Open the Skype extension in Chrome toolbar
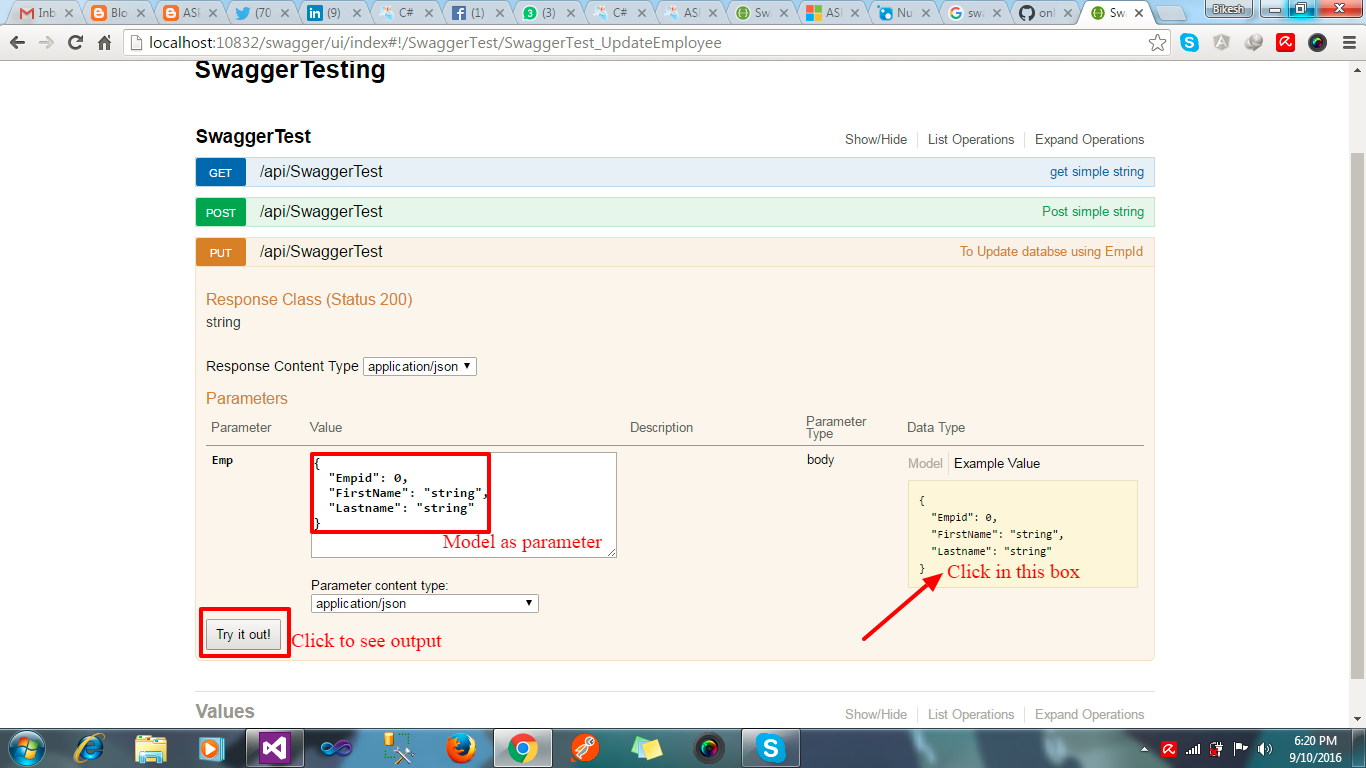This screenshot has width=1366, height=768. point(1189,42)
